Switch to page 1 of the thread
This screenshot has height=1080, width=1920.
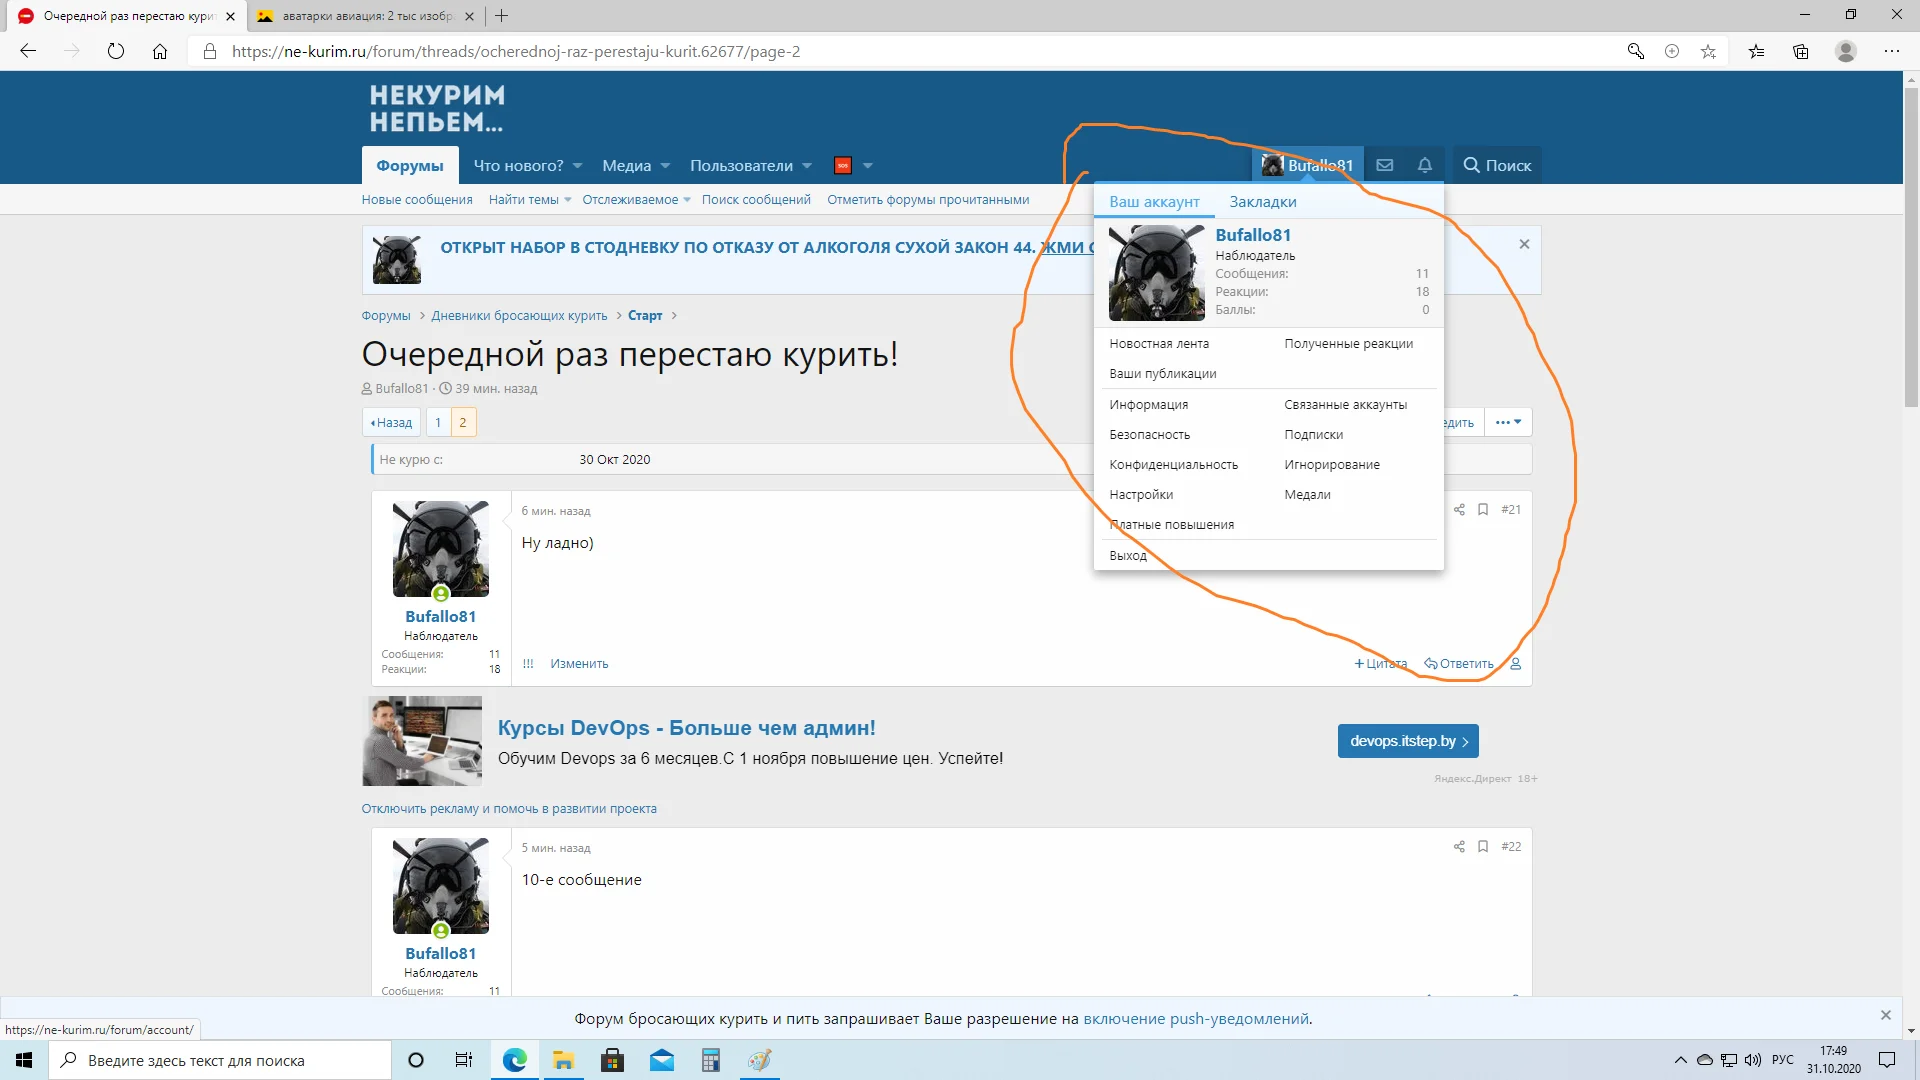point(438,422)
